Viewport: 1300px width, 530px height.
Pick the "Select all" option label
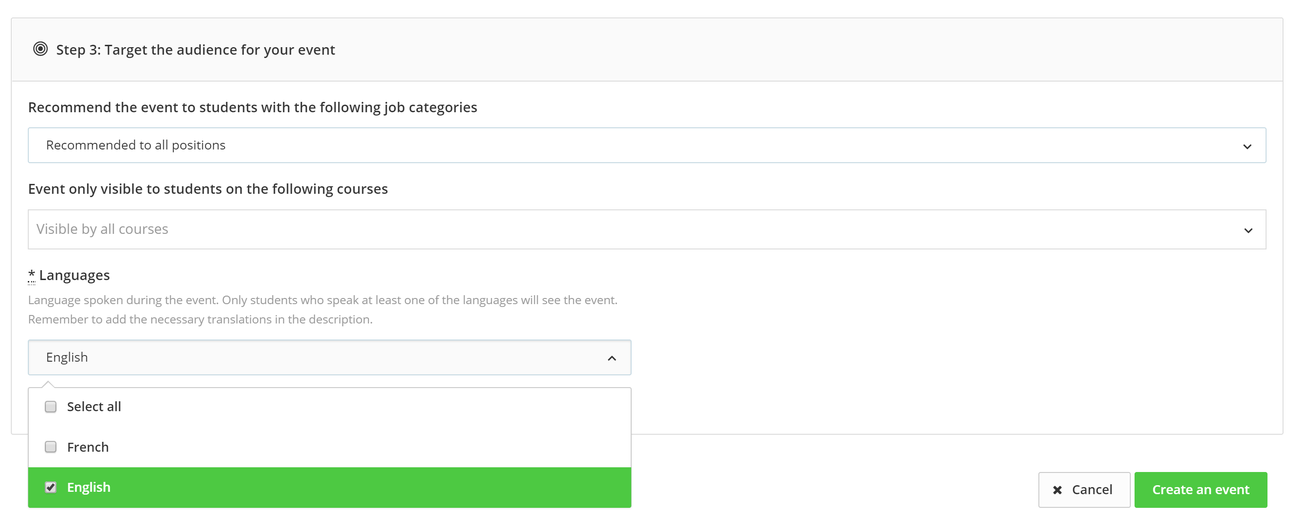coord(94,407)
